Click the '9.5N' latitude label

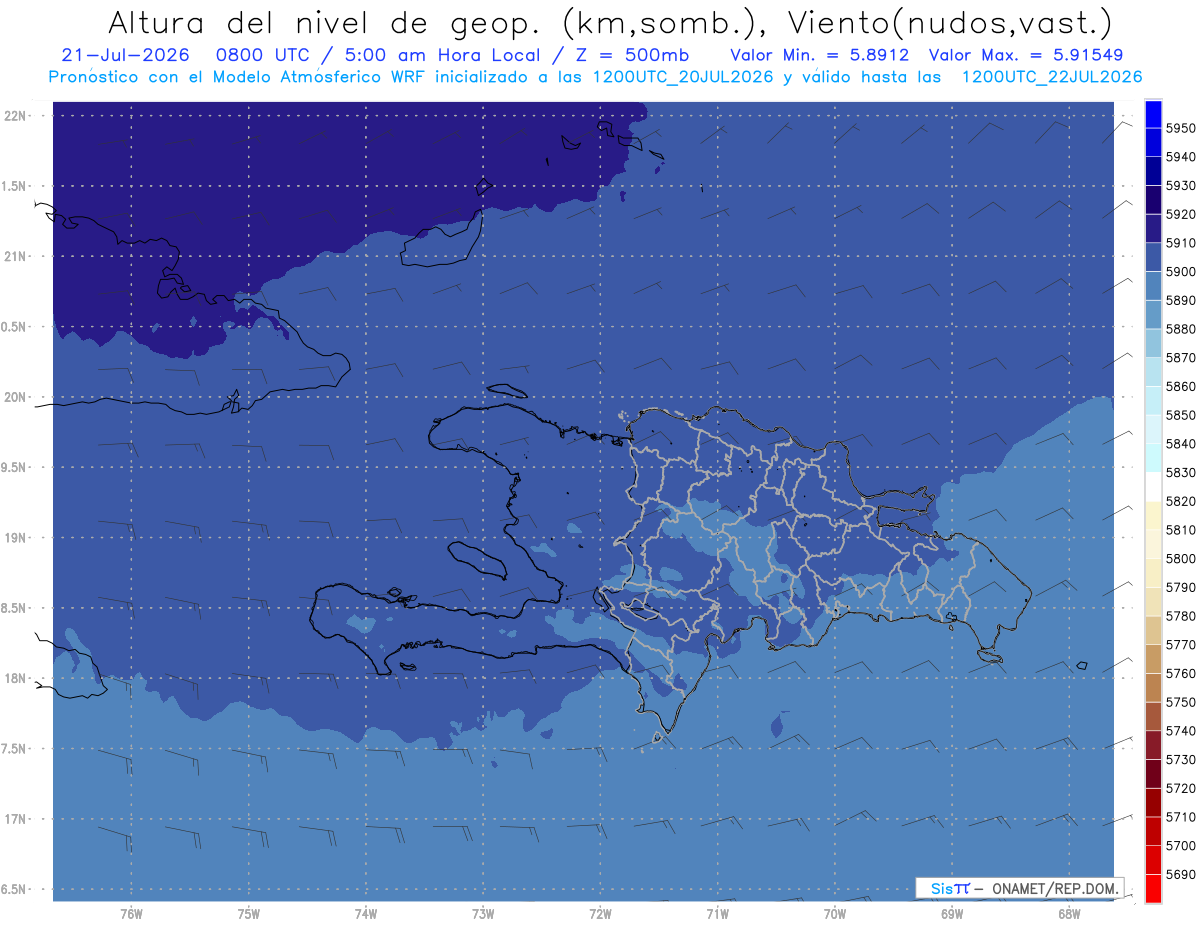(15, 467)
